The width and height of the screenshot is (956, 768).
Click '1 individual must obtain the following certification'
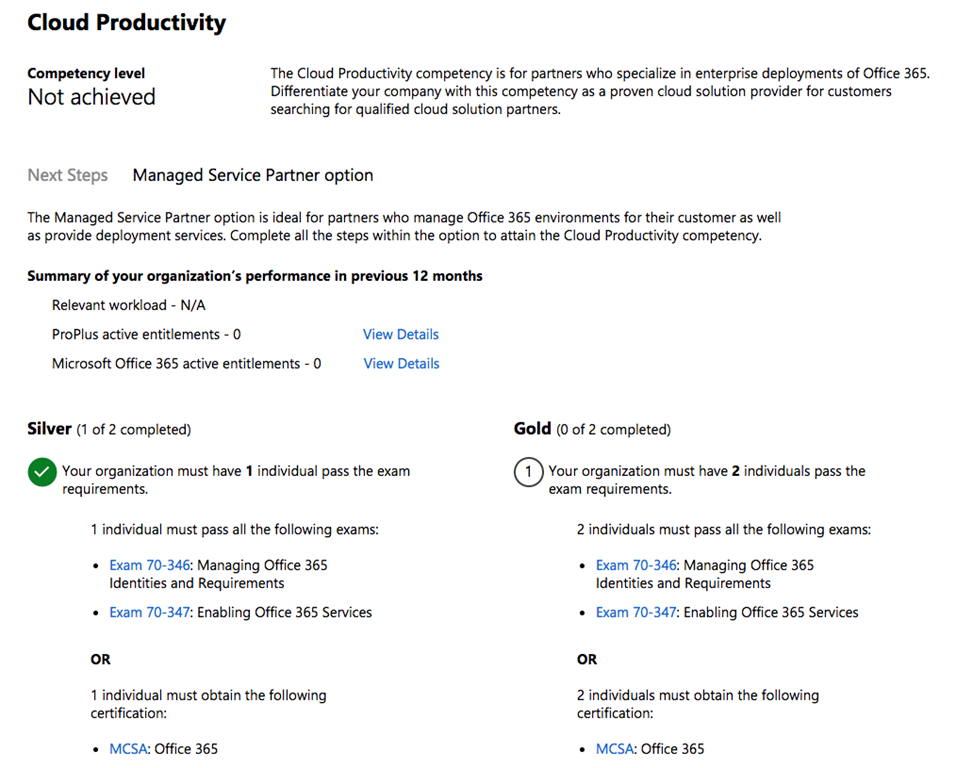click(x=209, y=704)
